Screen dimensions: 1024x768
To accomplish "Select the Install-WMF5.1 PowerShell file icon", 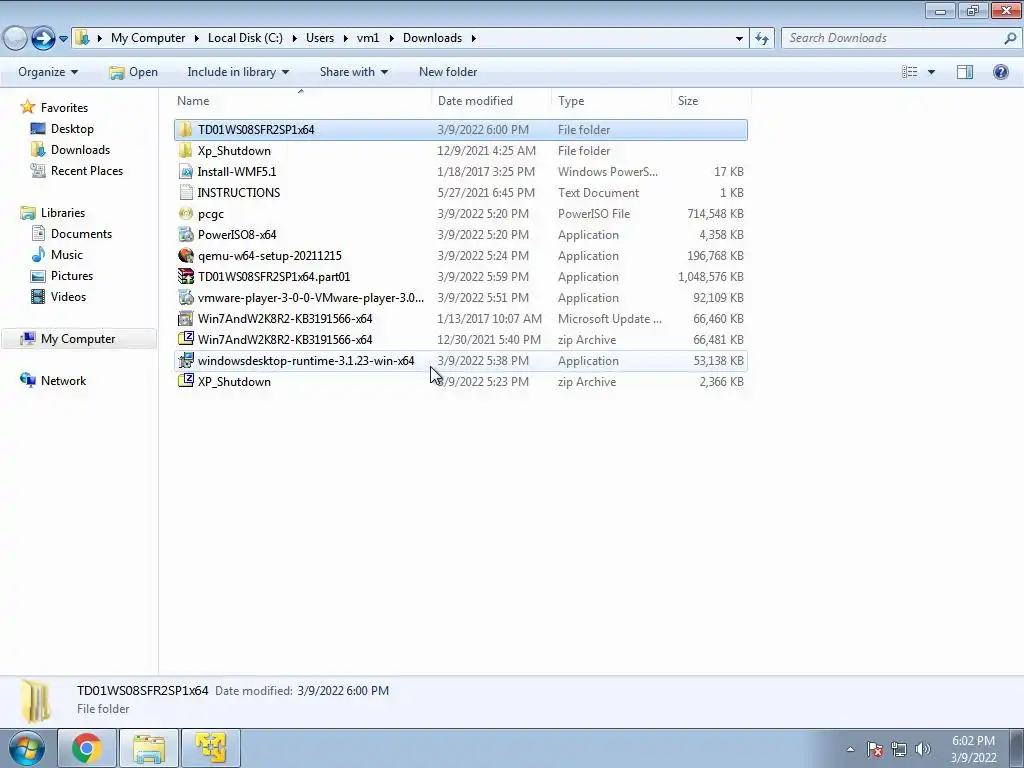I will click(186, 172).
